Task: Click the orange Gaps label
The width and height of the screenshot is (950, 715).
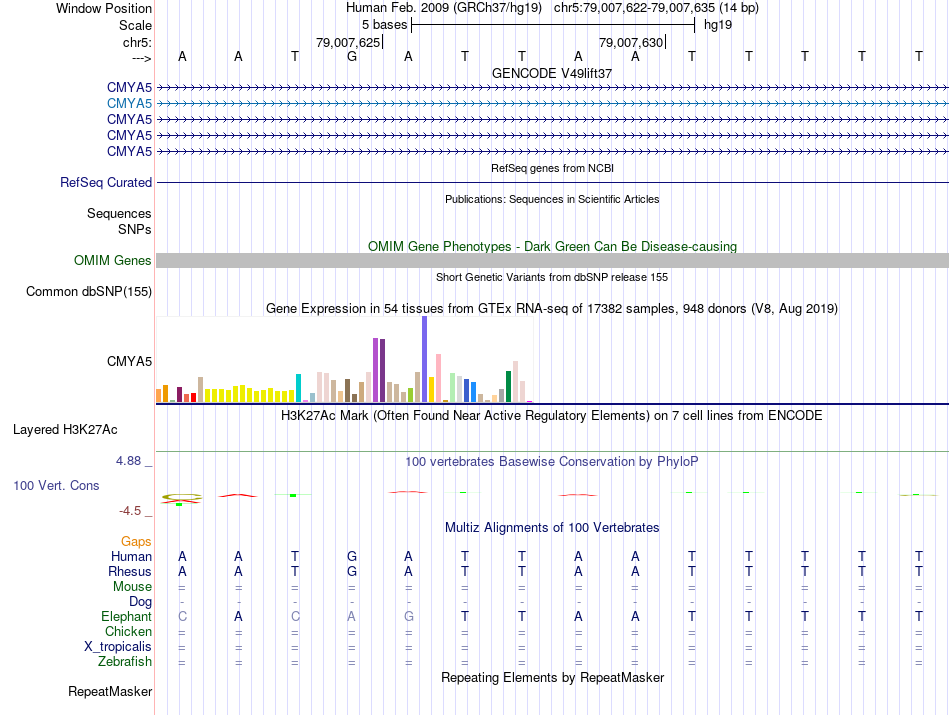Action: coord(136,541)
